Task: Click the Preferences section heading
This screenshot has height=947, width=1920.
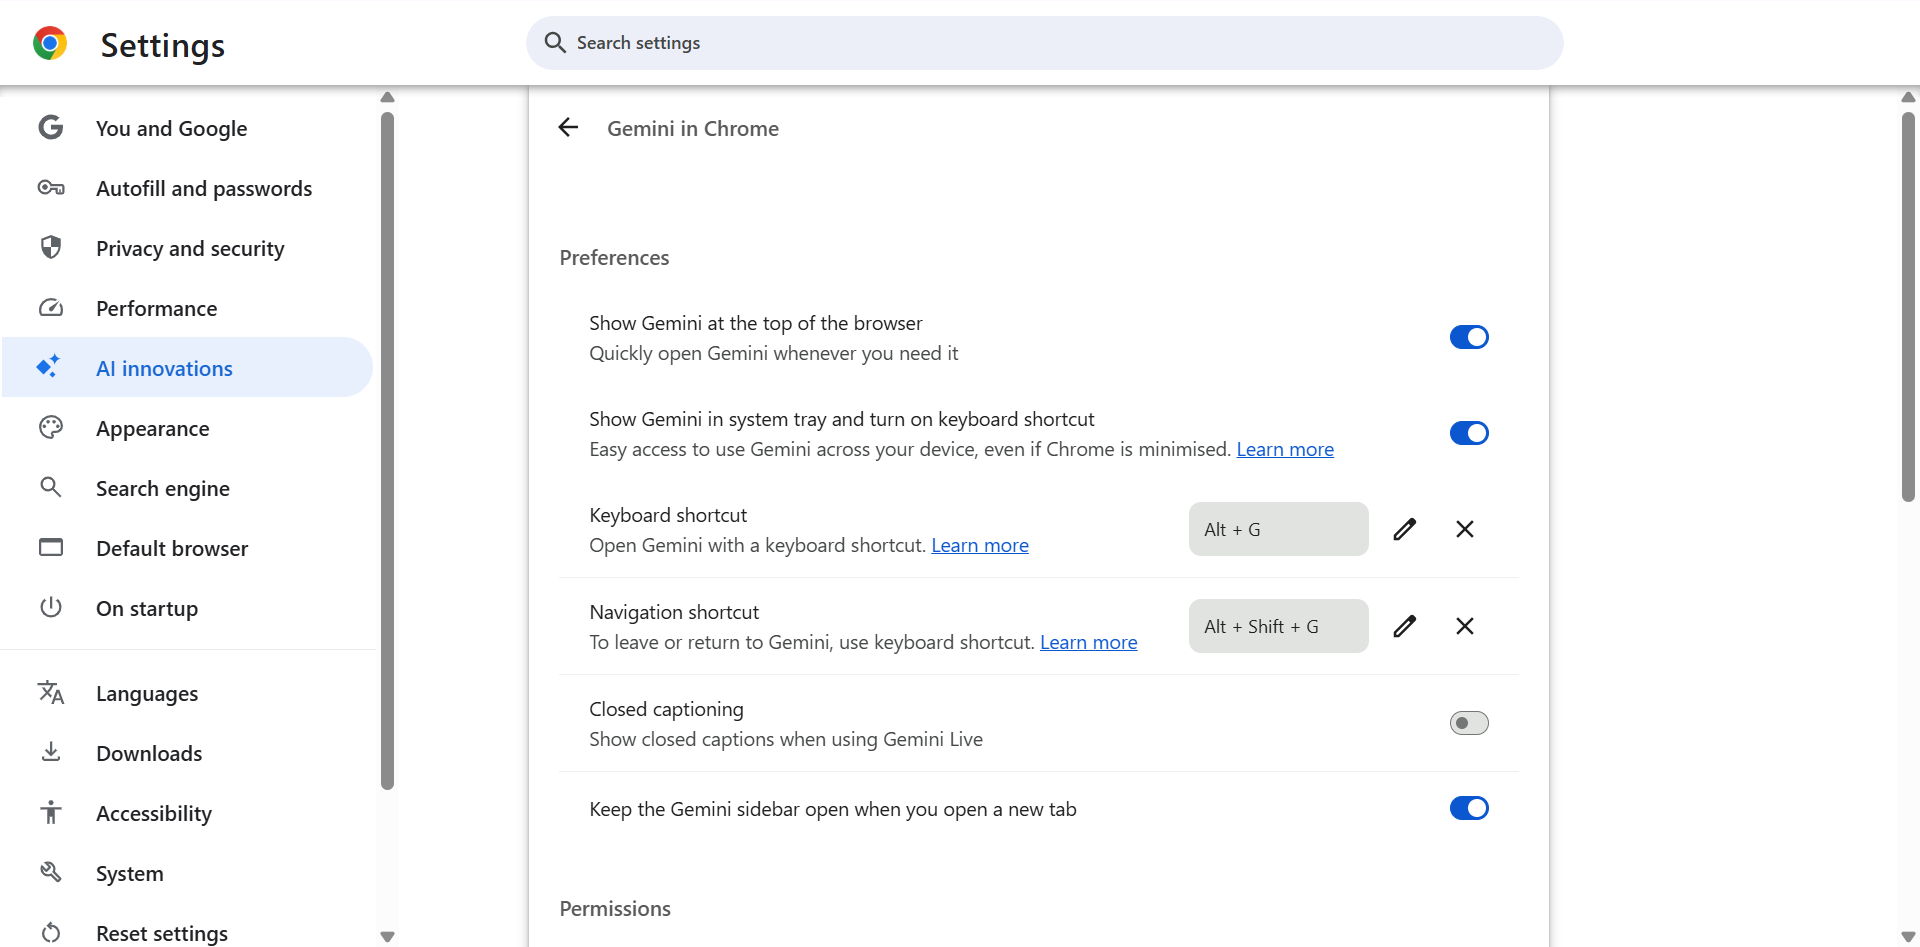Action: tap(614, 257)
